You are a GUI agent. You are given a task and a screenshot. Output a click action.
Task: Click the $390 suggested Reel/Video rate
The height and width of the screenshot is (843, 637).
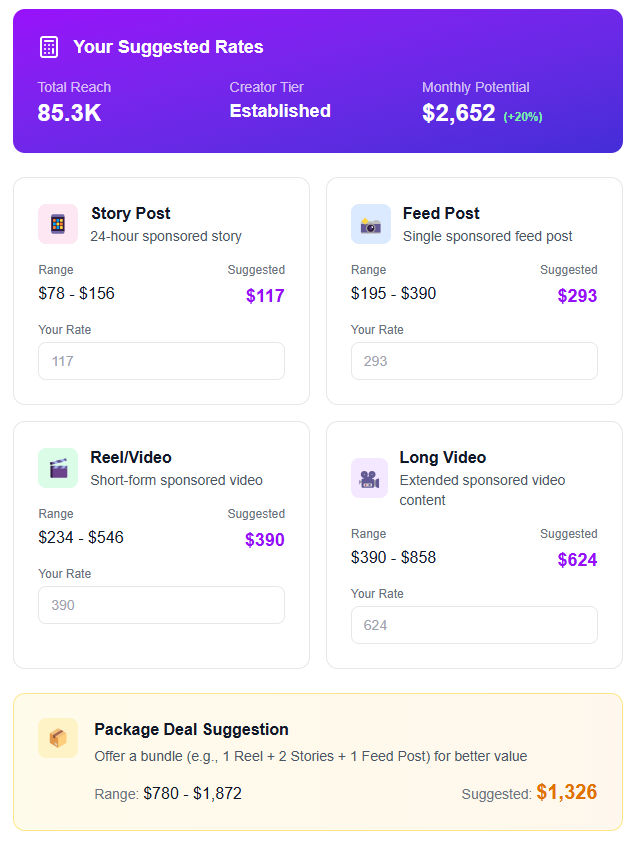(x=265, y=540)
